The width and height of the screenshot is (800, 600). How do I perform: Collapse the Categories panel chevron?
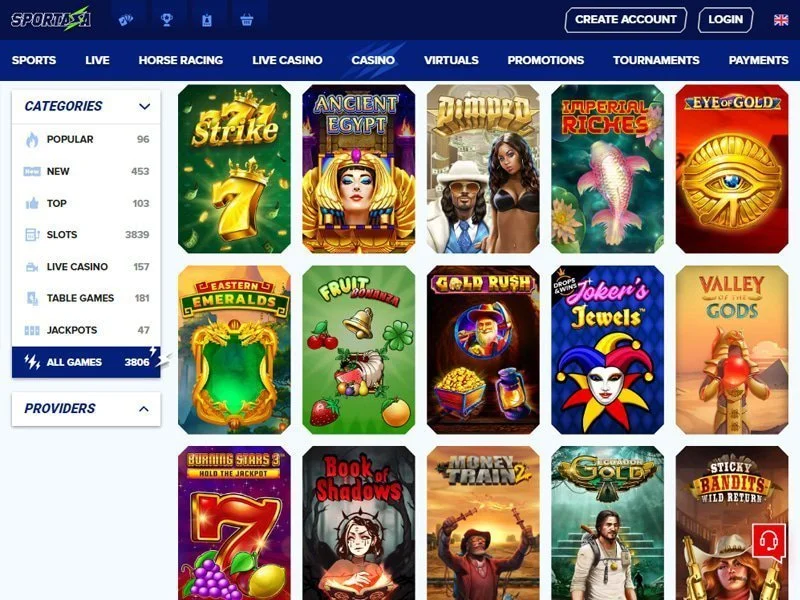pyautogui.click(x=144, y=106)
